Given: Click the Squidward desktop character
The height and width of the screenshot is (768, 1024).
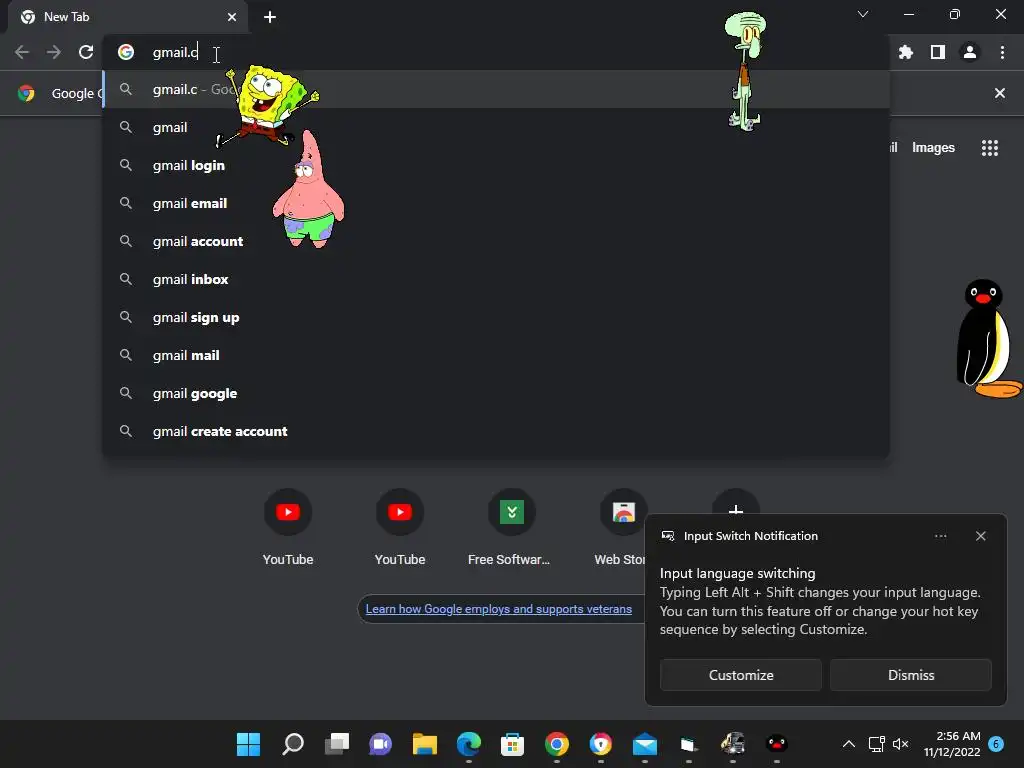Looking at the screenshot, I should pos(744,71).
